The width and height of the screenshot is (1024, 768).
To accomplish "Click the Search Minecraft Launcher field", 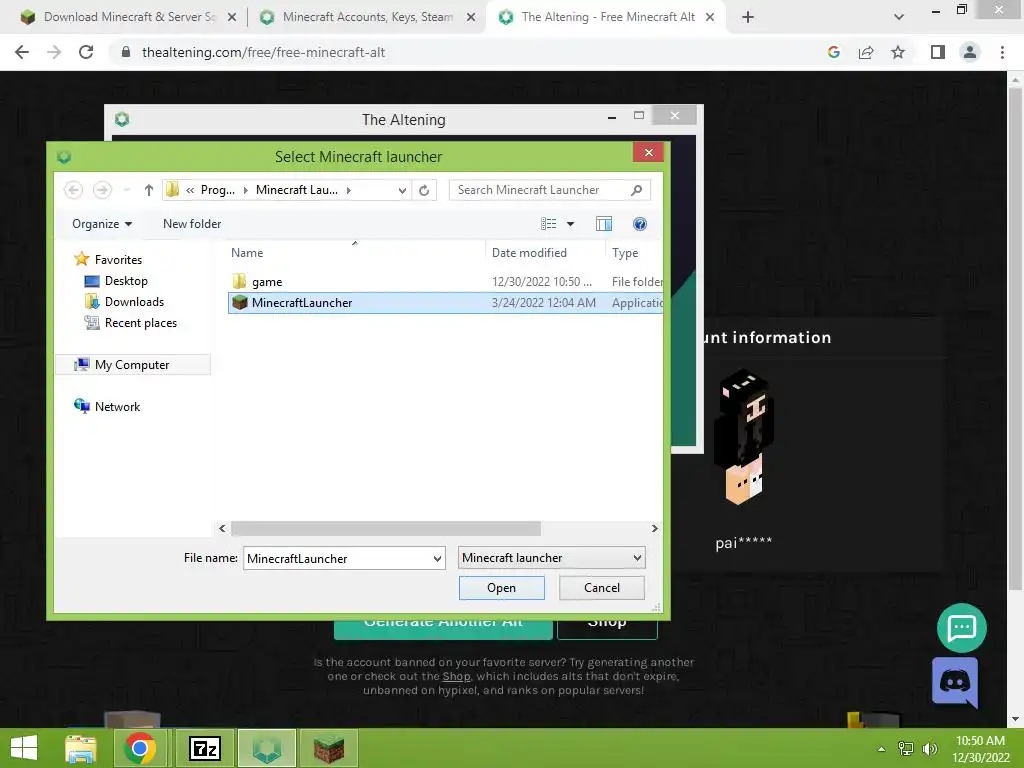I will pyautogui.click(x=541, y=190).
